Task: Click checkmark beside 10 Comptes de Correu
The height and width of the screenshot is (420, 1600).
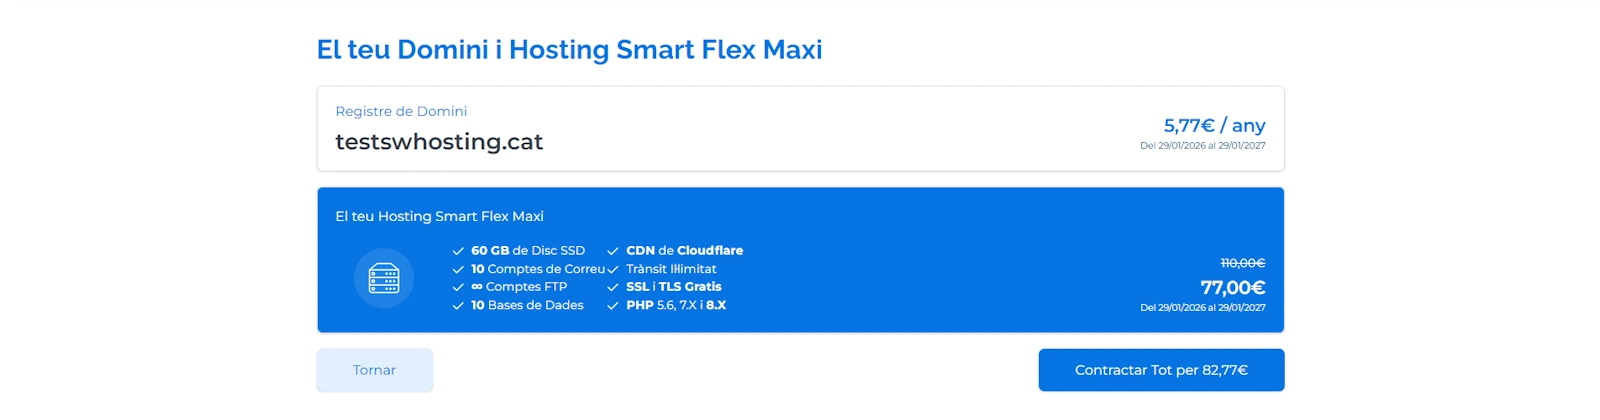Action: click(x=458, y=269)
